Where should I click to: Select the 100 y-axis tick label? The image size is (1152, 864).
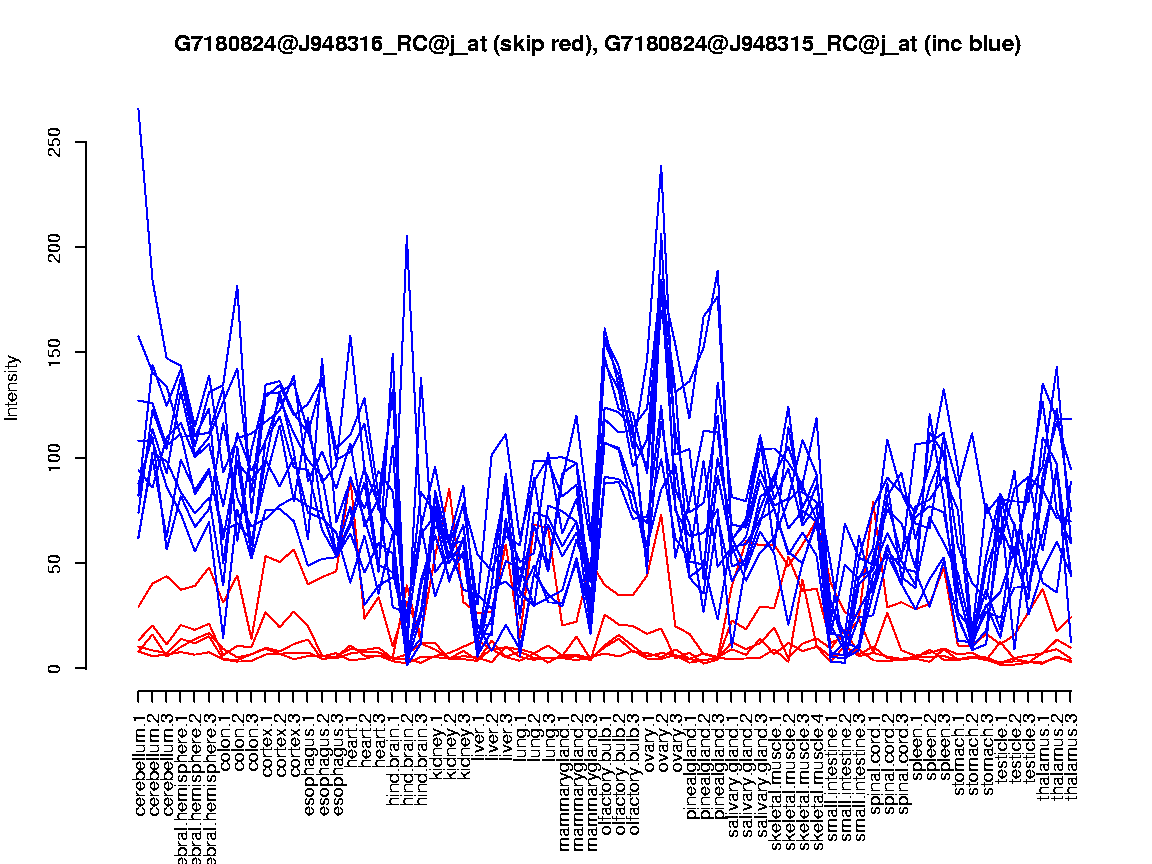(x=59, y=457)
